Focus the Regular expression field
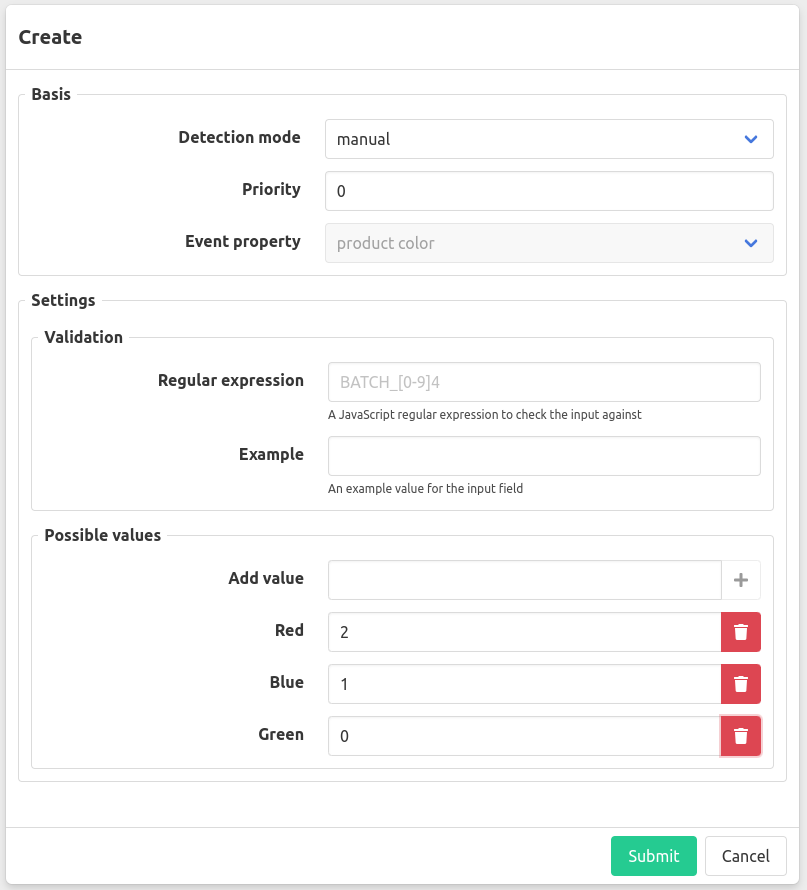The image size is (807, 890). [x=544, y=382]
